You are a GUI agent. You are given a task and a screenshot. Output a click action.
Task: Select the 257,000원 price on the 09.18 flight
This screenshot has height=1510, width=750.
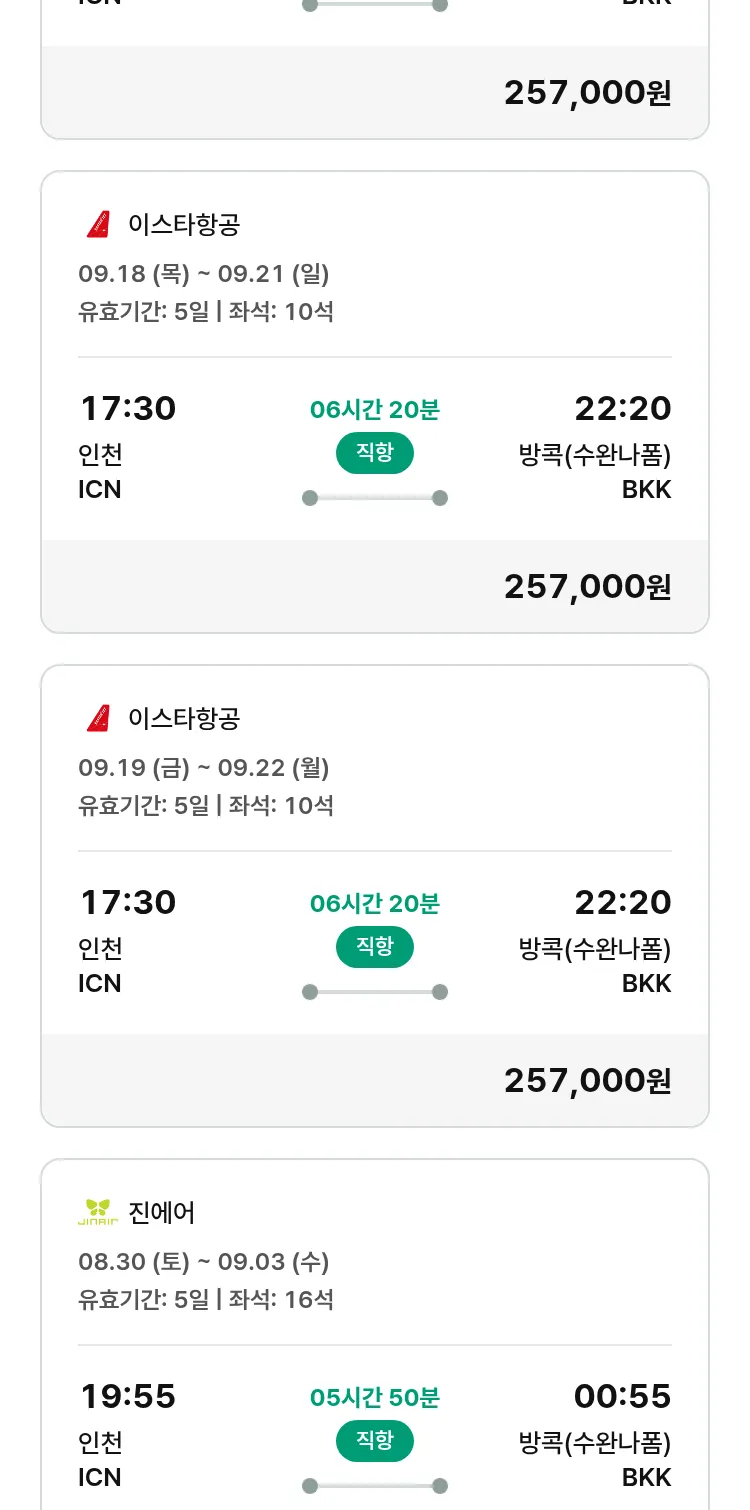tap(587, 587)
